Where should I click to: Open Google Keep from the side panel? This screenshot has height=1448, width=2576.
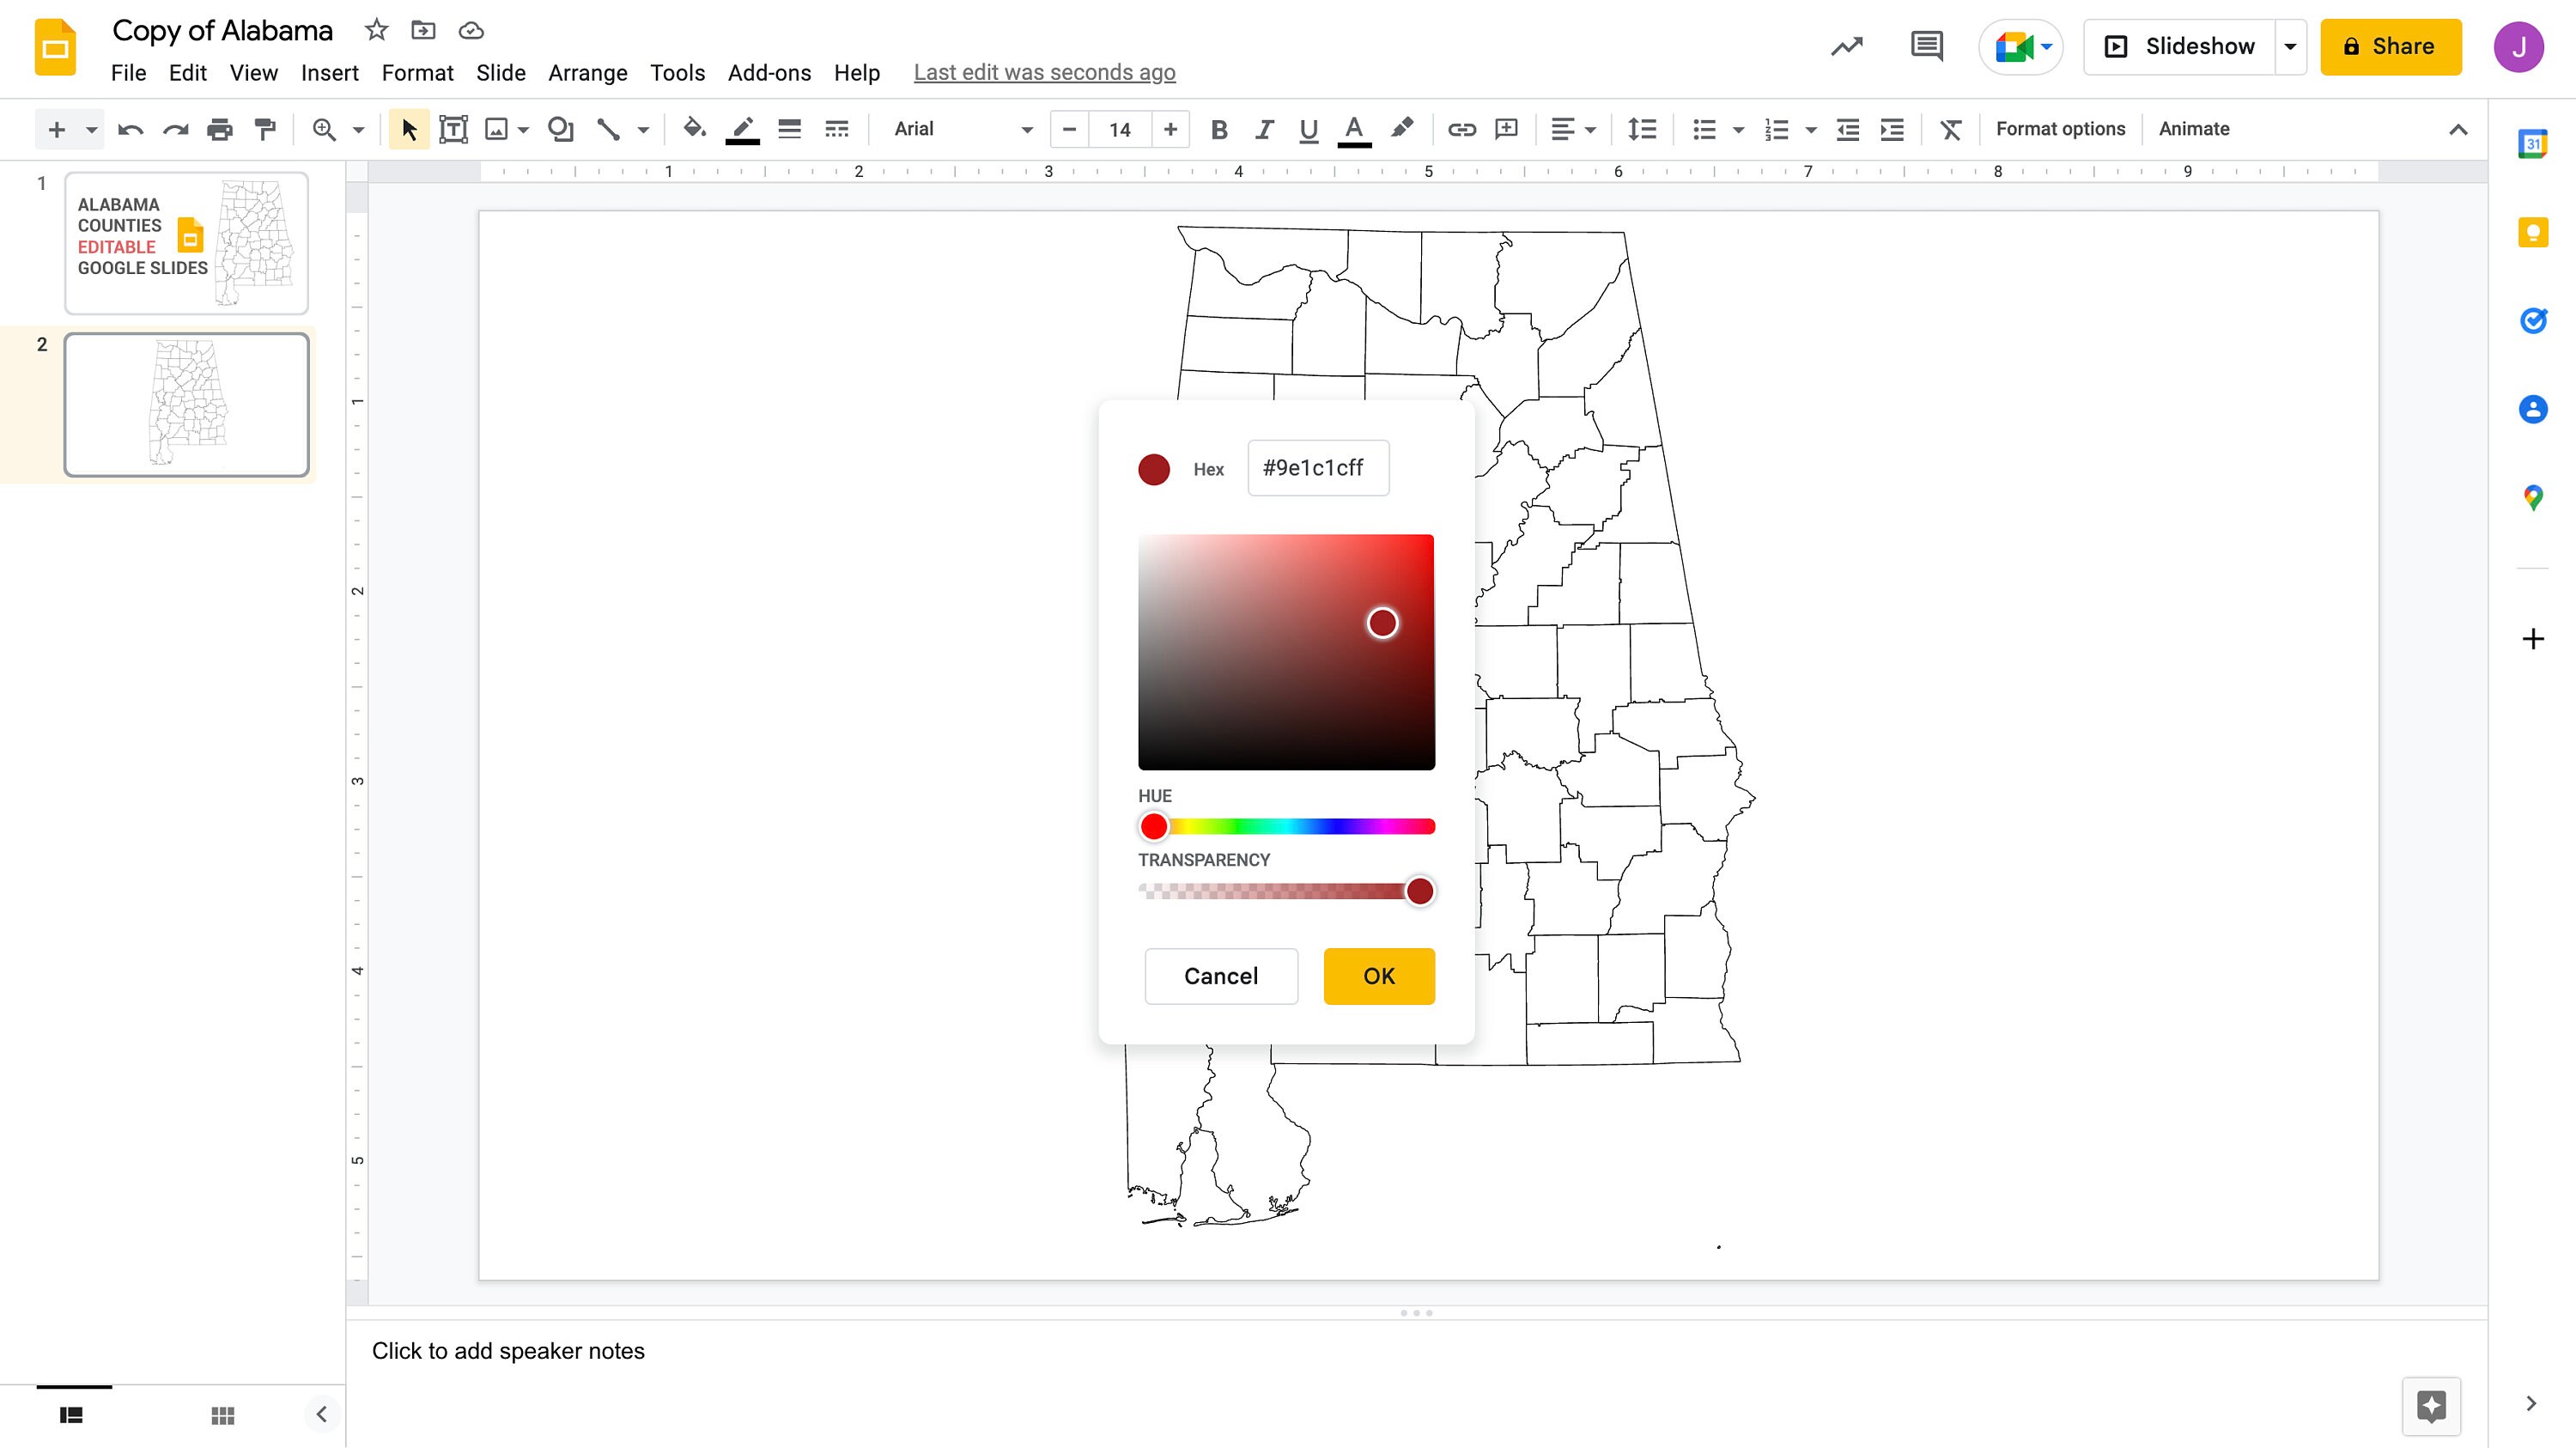pyautogui.click(x=2533, y=232)
